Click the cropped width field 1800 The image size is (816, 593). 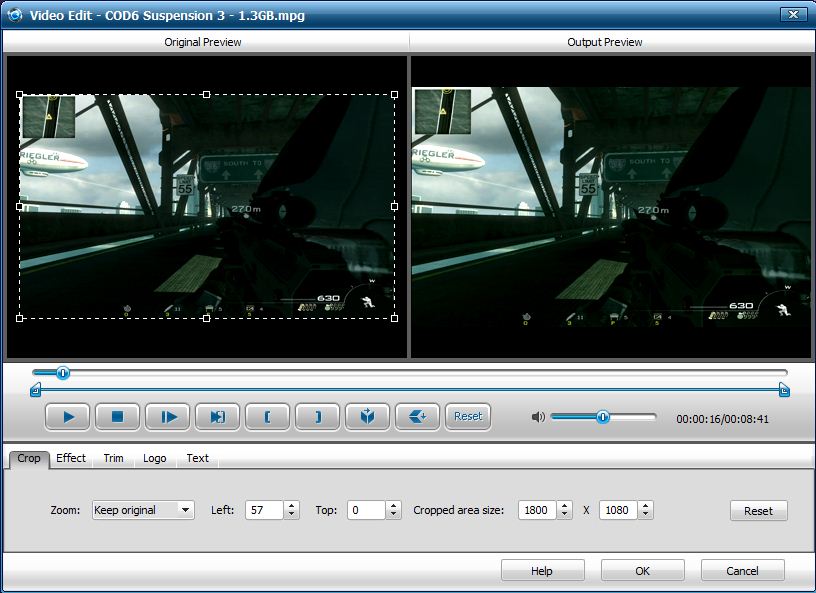[538, 510]
